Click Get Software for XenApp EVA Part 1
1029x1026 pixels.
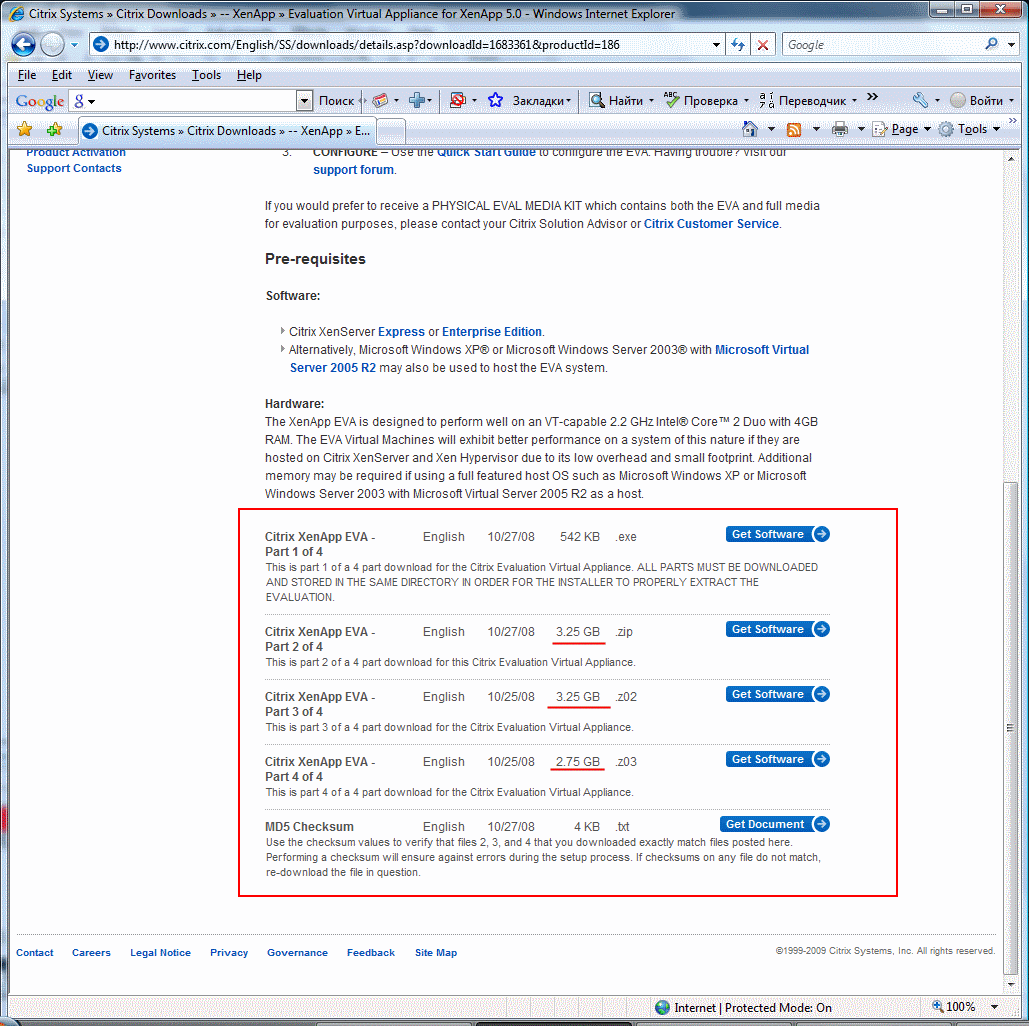click(777, 534)
